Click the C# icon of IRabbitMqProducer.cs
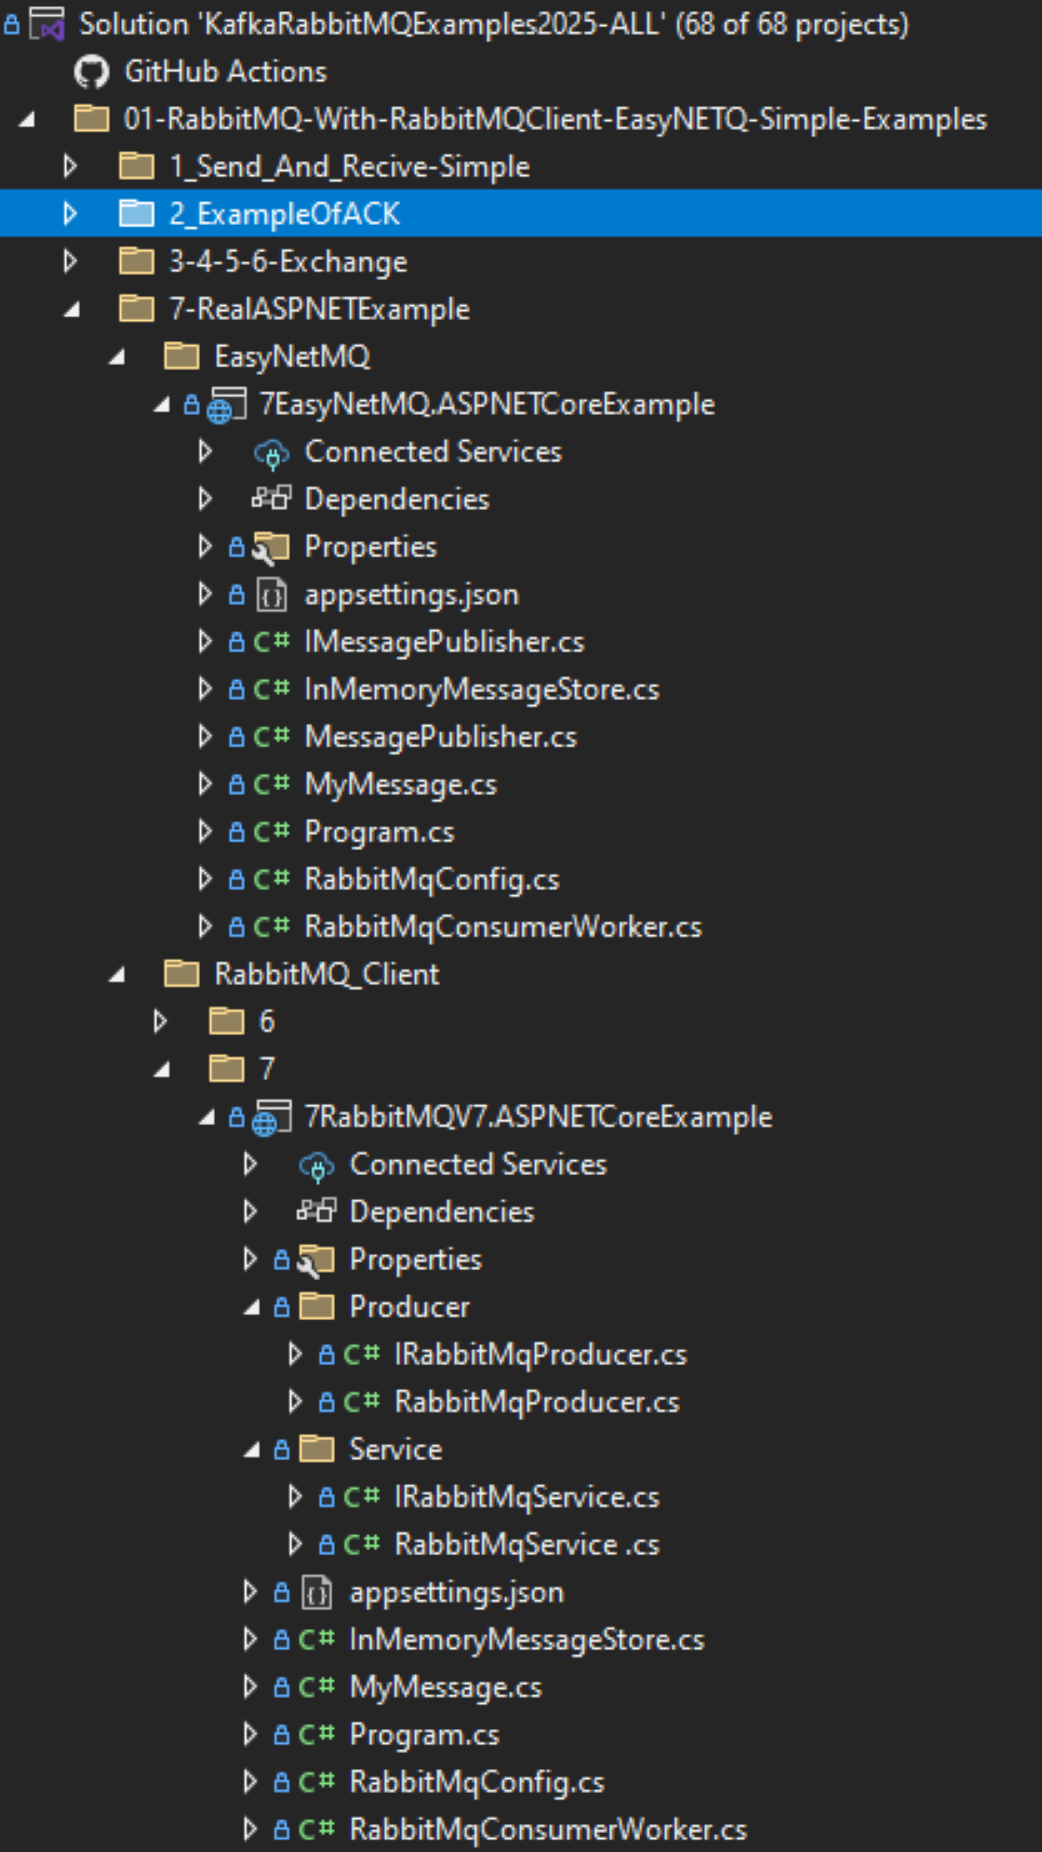Viewport: 1042px width, 1852px height. [x=361, y=1354]
